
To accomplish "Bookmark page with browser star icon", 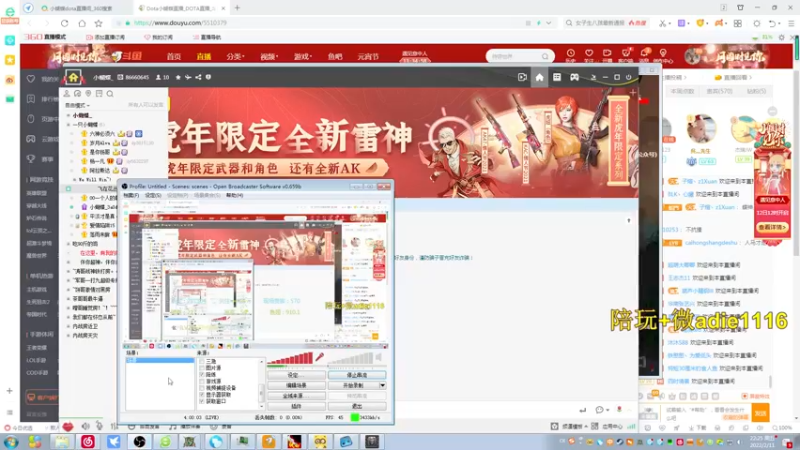I will (98, 23).
